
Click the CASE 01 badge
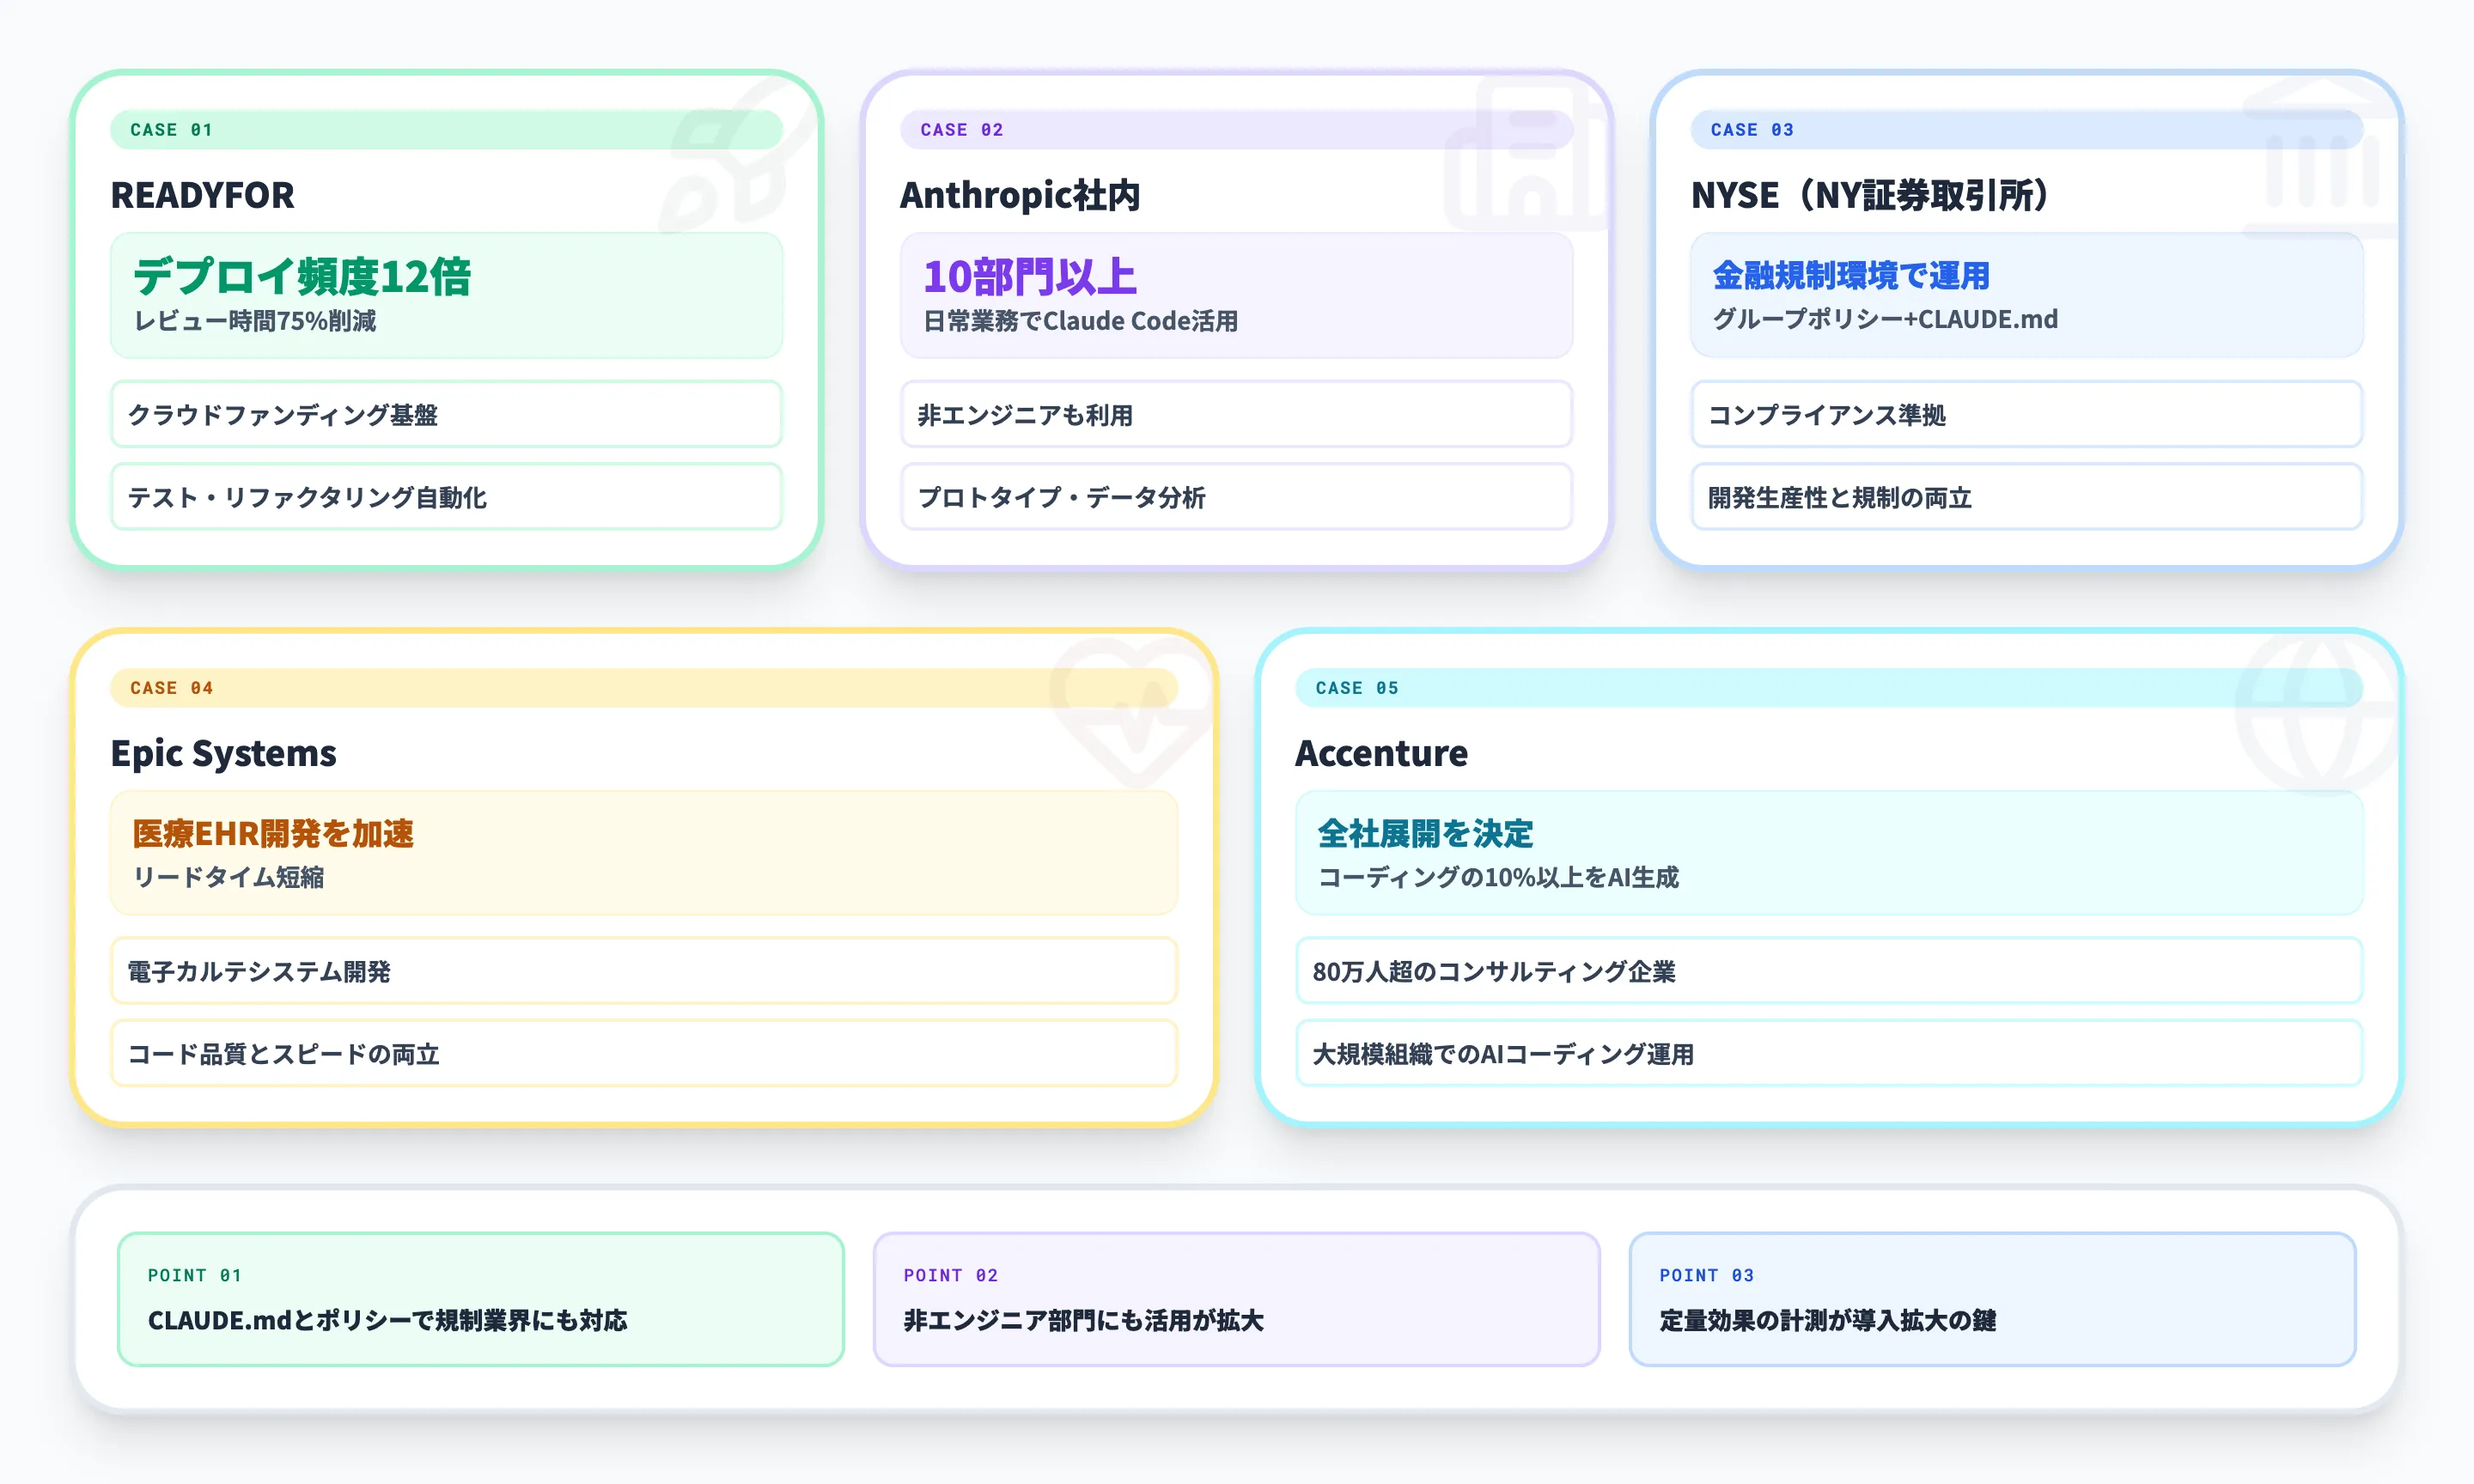(168, 129)
